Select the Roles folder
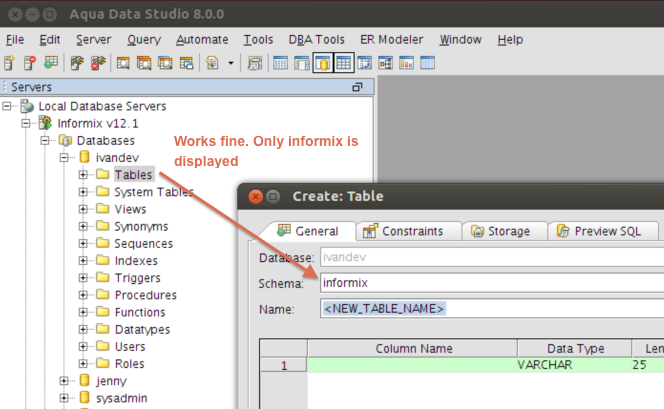Image resolution: width=664 pixels, height=409 pixels. [129, 364]
